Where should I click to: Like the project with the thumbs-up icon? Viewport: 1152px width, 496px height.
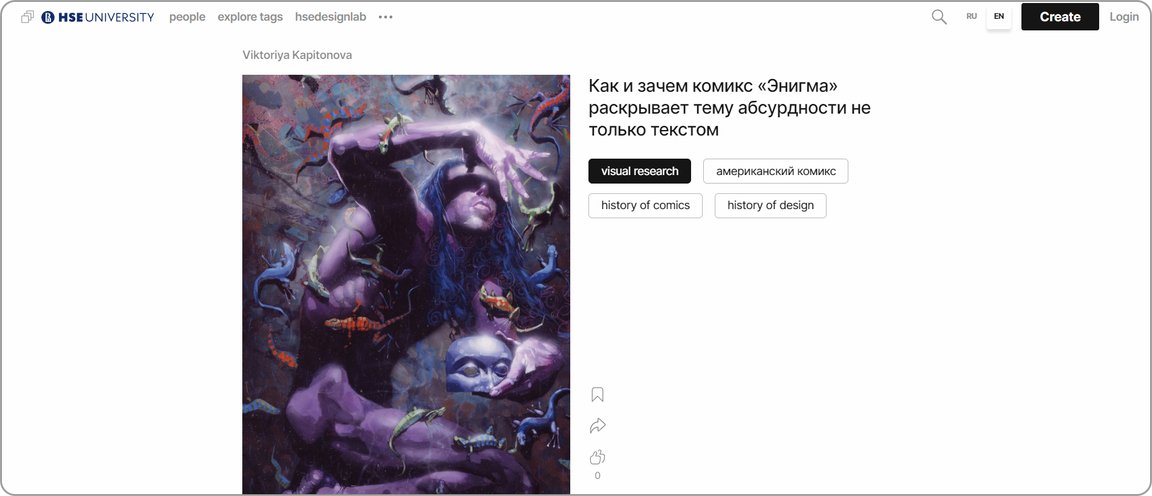coord(597,457)
